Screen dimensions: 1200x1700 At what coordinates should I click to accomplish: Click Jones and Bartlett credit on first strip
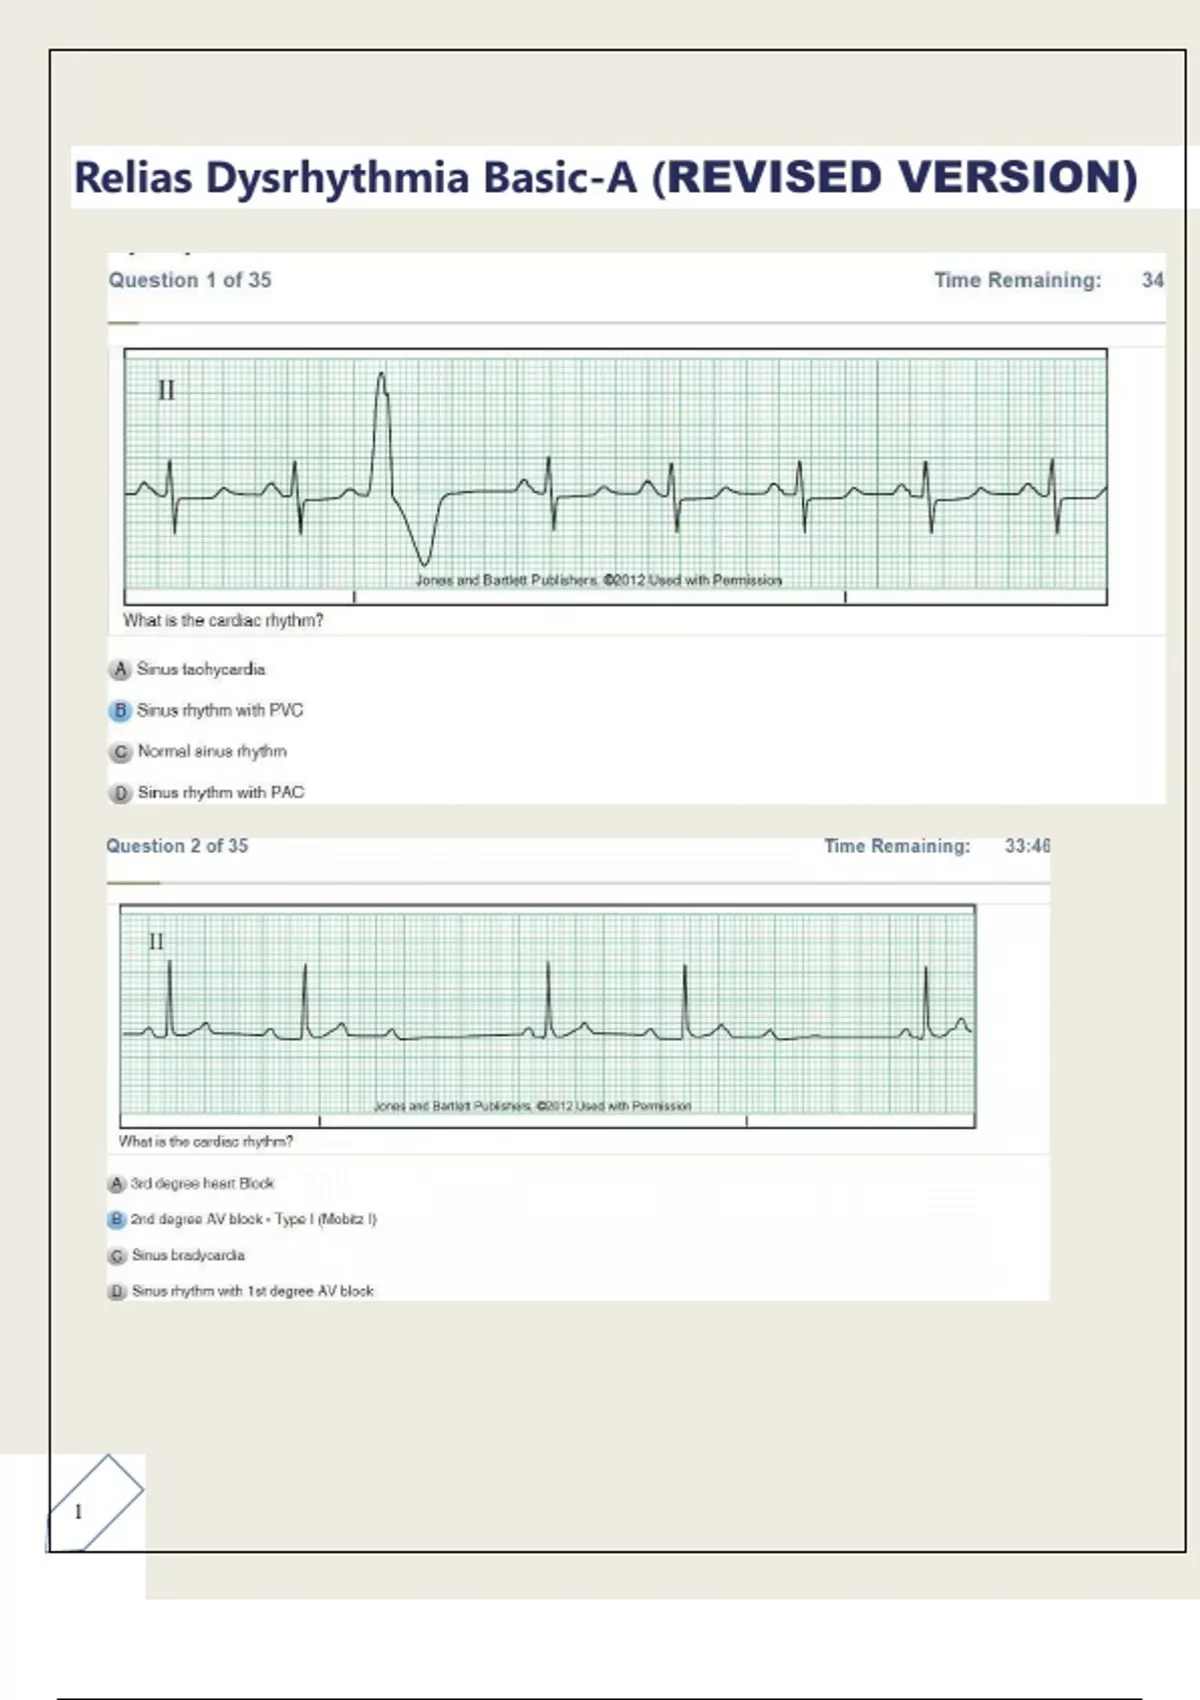[598, 580]
